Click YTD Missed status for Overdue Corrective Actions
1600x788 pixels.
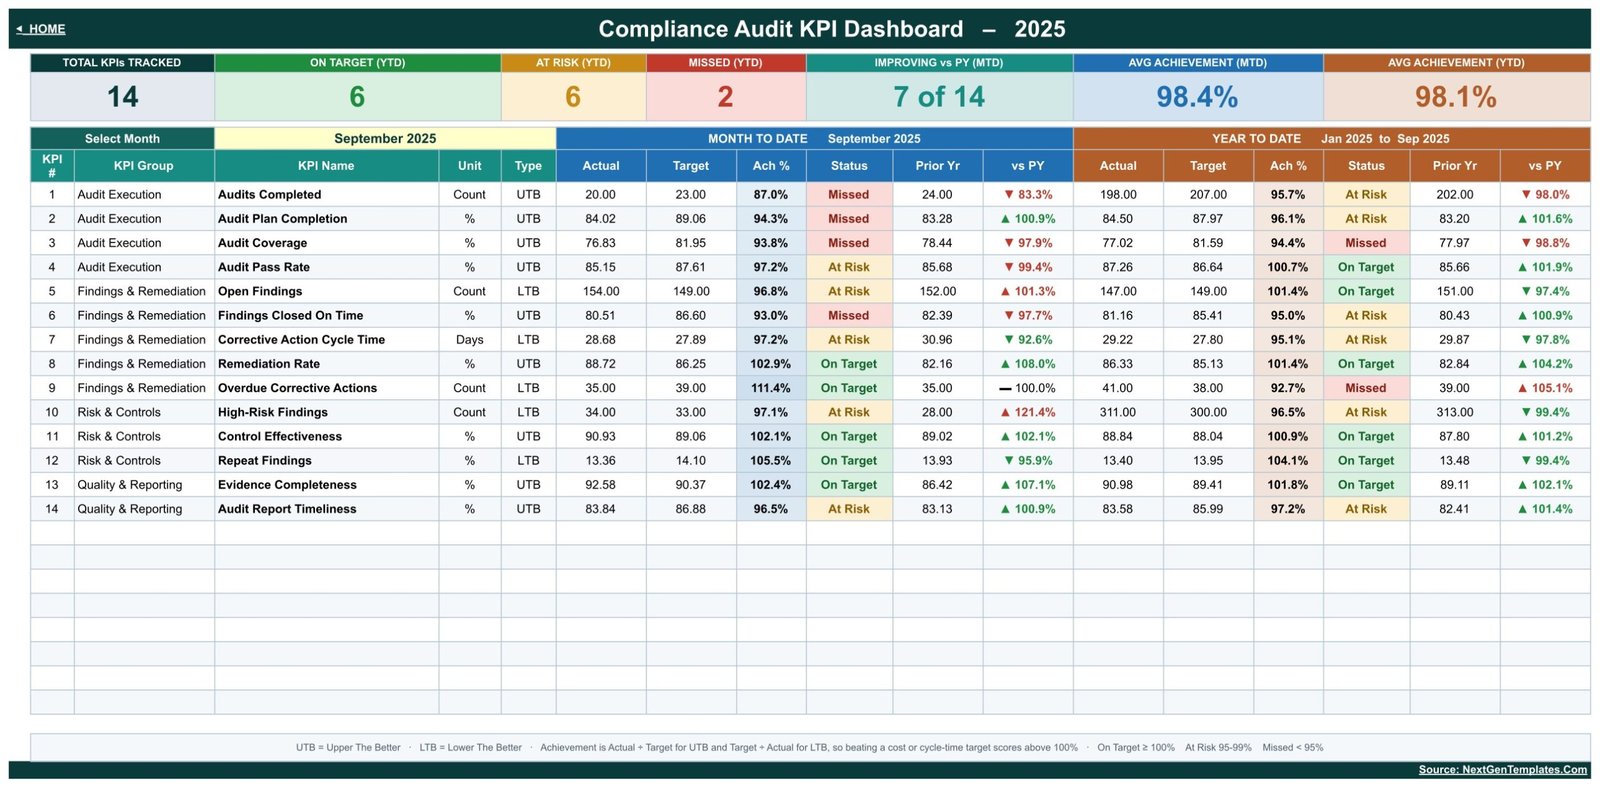click(x=1366, y=388)
